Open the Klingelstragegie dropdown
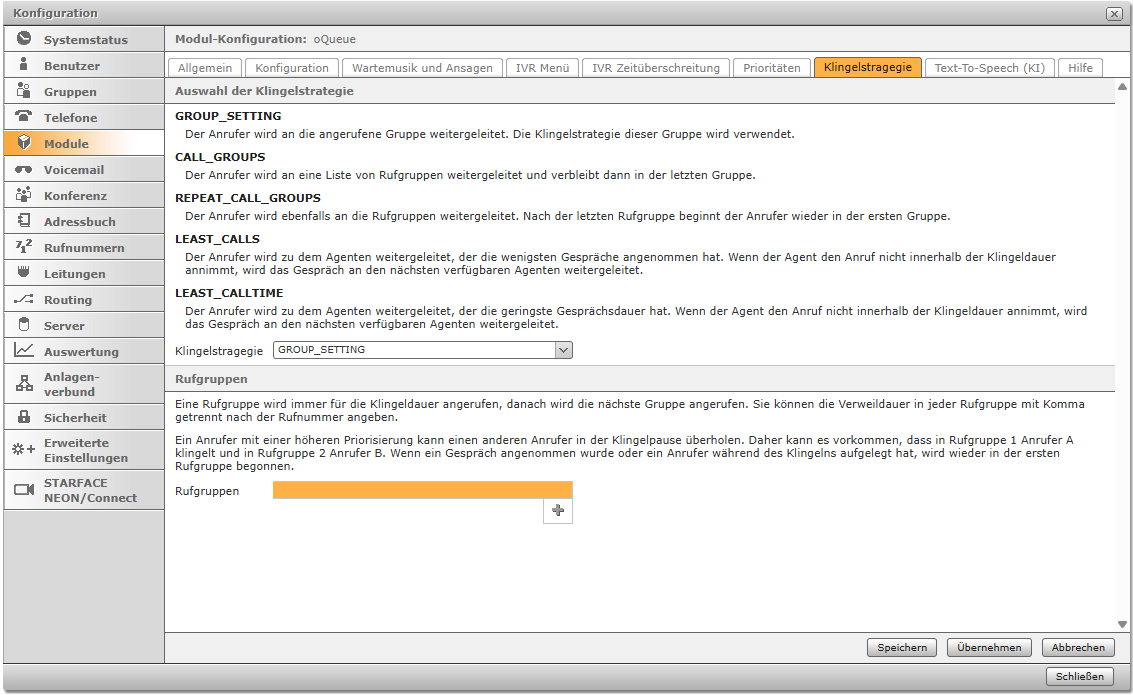 pyautogui.click(x=563, y=350)
